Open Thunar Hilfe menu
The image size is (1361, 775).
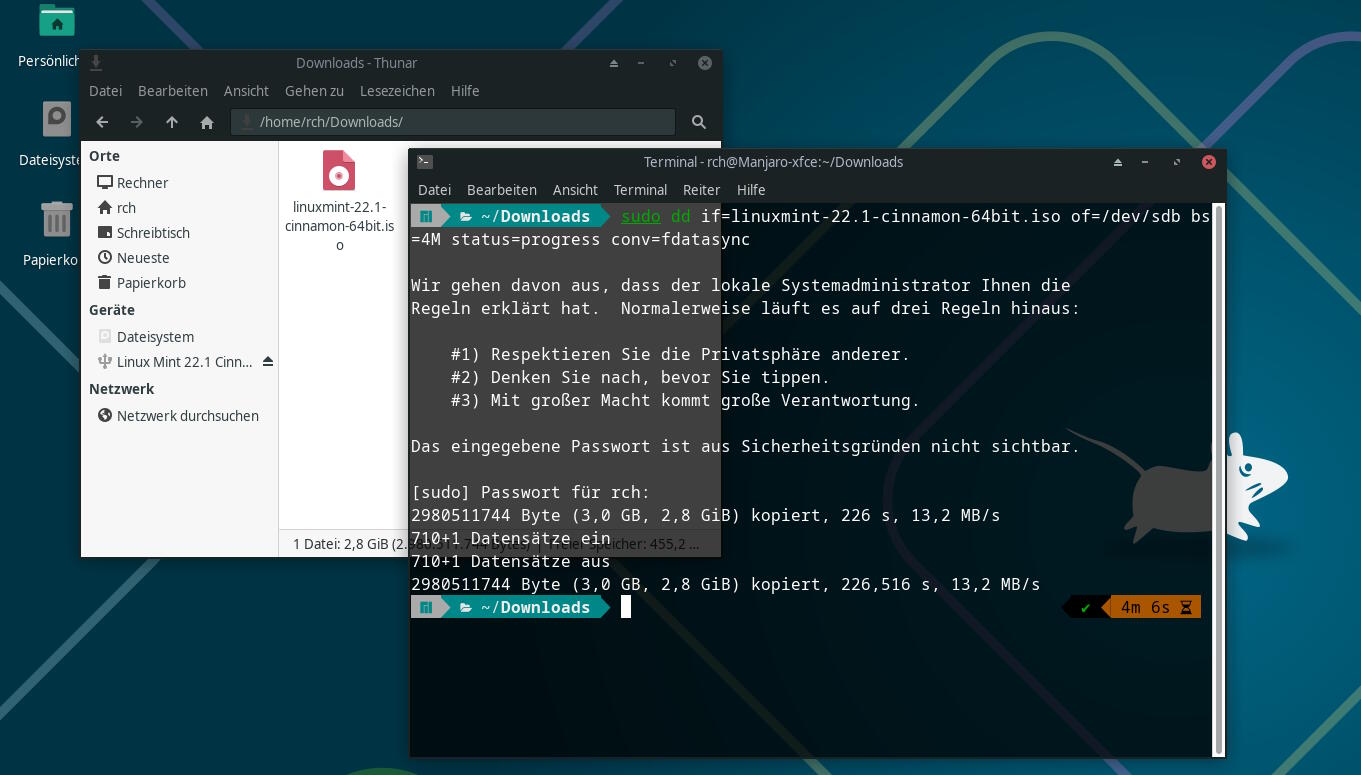coord(465,90)
